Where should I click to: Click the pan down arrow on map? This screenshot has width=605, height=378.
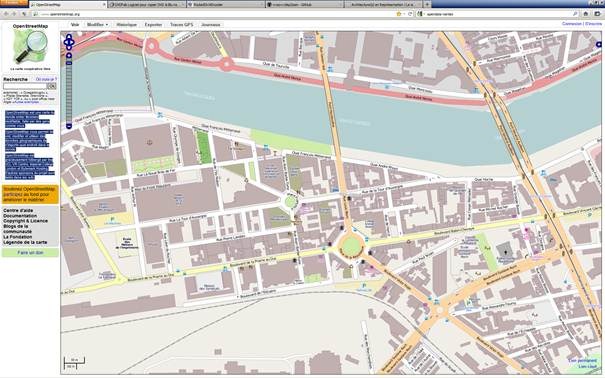point(69,47)
